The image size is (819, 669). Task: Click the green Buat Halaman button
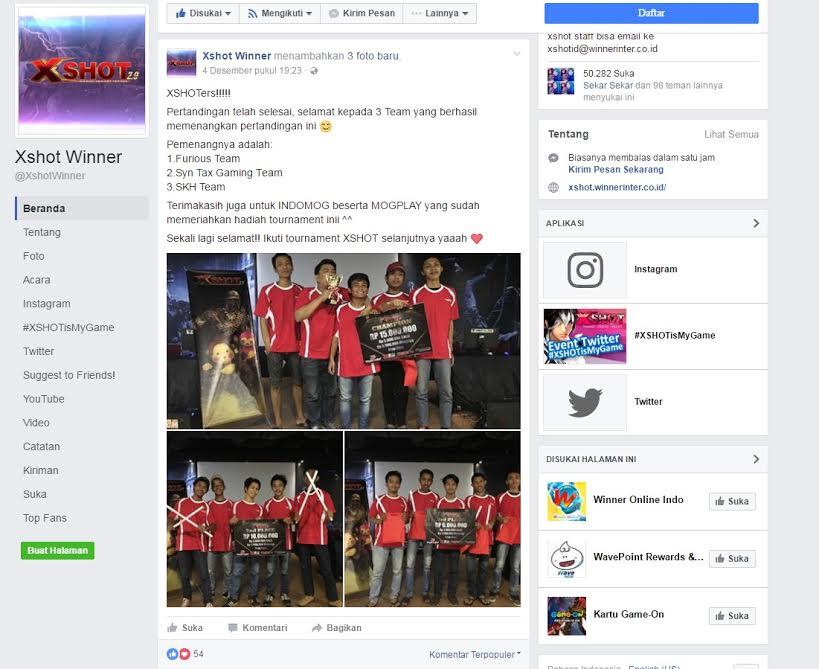click(57, 550)
